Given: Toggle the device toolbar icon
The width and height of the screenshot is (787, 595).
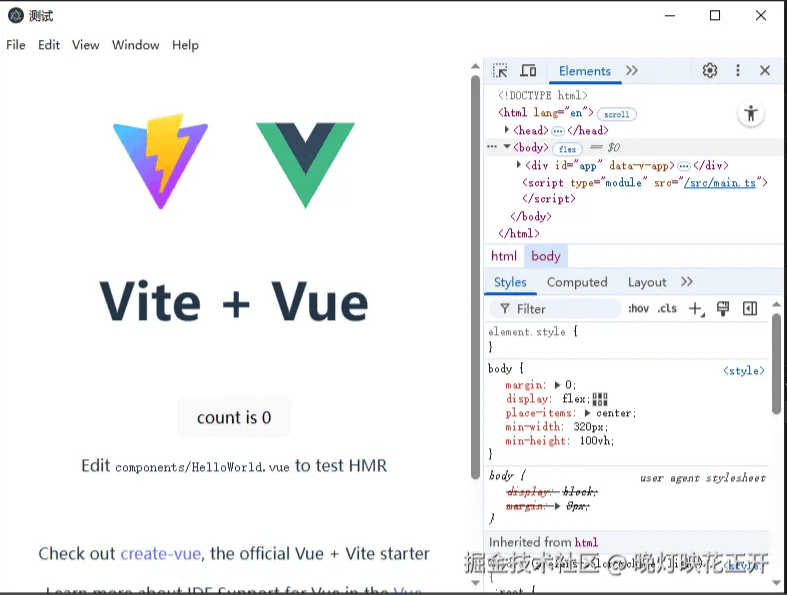Looking at the screenshot, I should point(528,70).
